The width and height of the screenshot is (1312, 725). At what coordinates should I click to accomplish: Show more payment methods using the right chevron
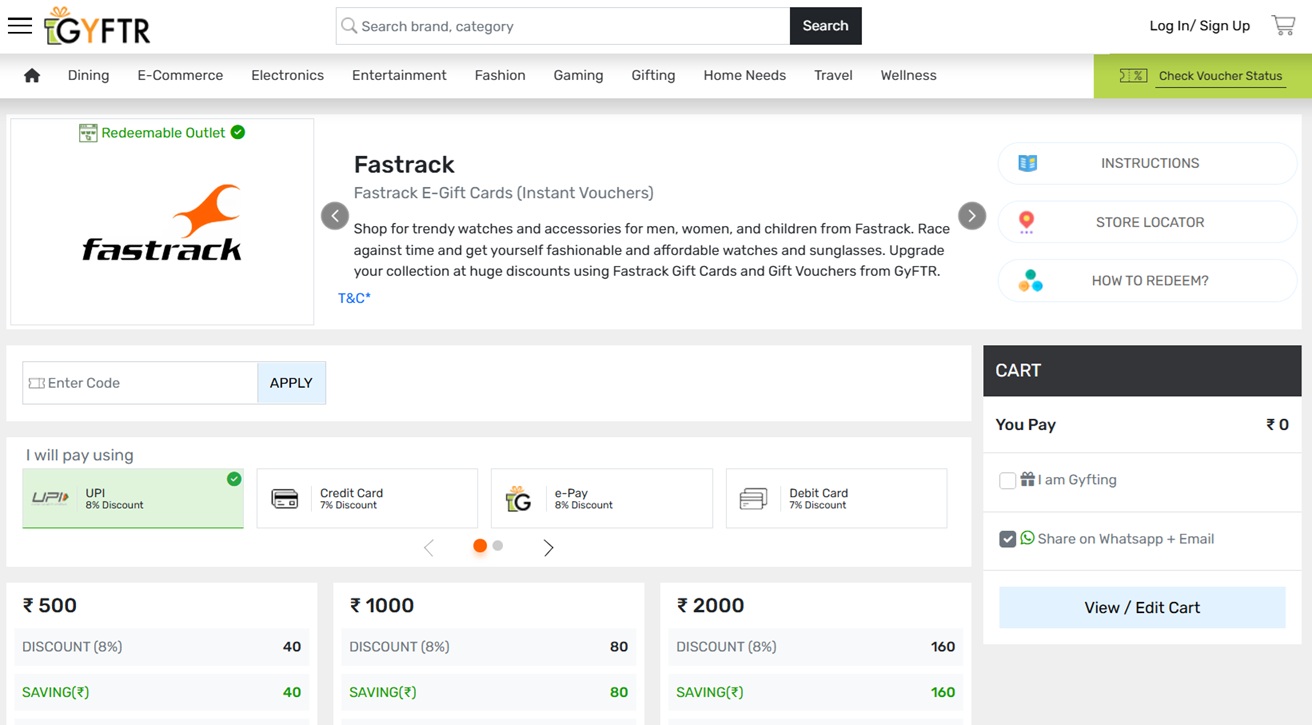(548, 547)
